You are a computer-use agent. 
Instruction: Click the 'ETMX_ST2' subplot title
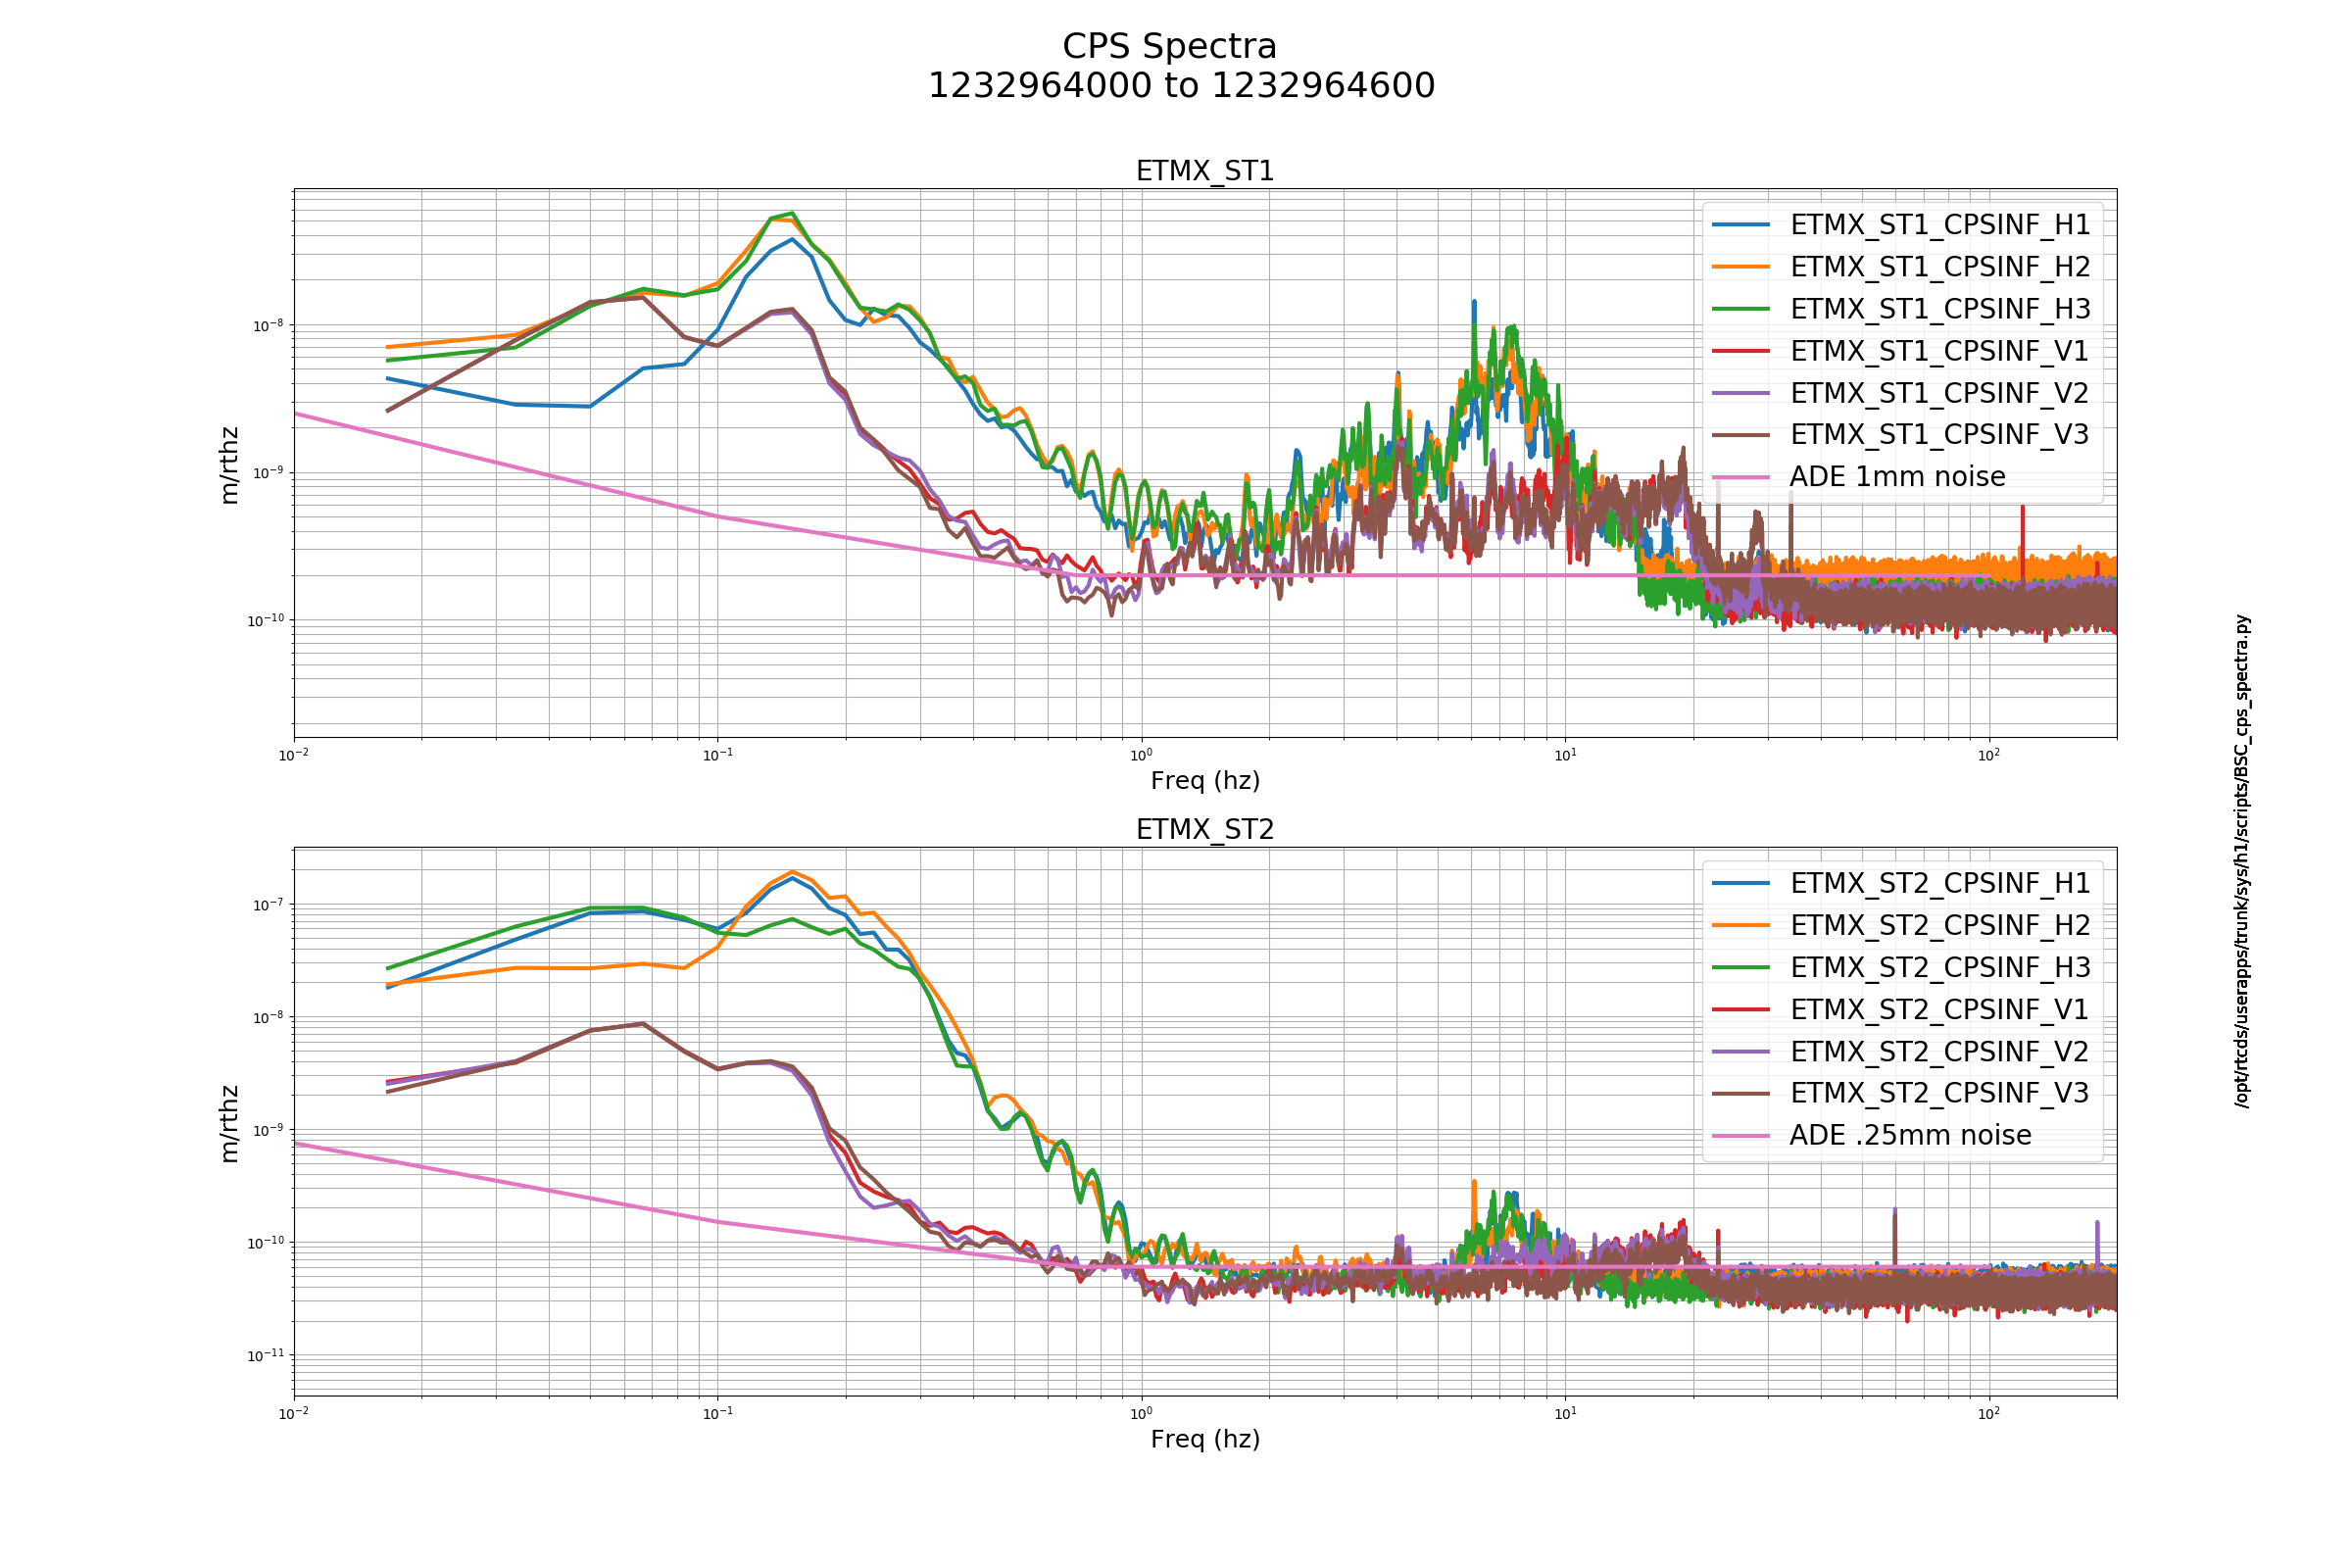(1205, 830)
